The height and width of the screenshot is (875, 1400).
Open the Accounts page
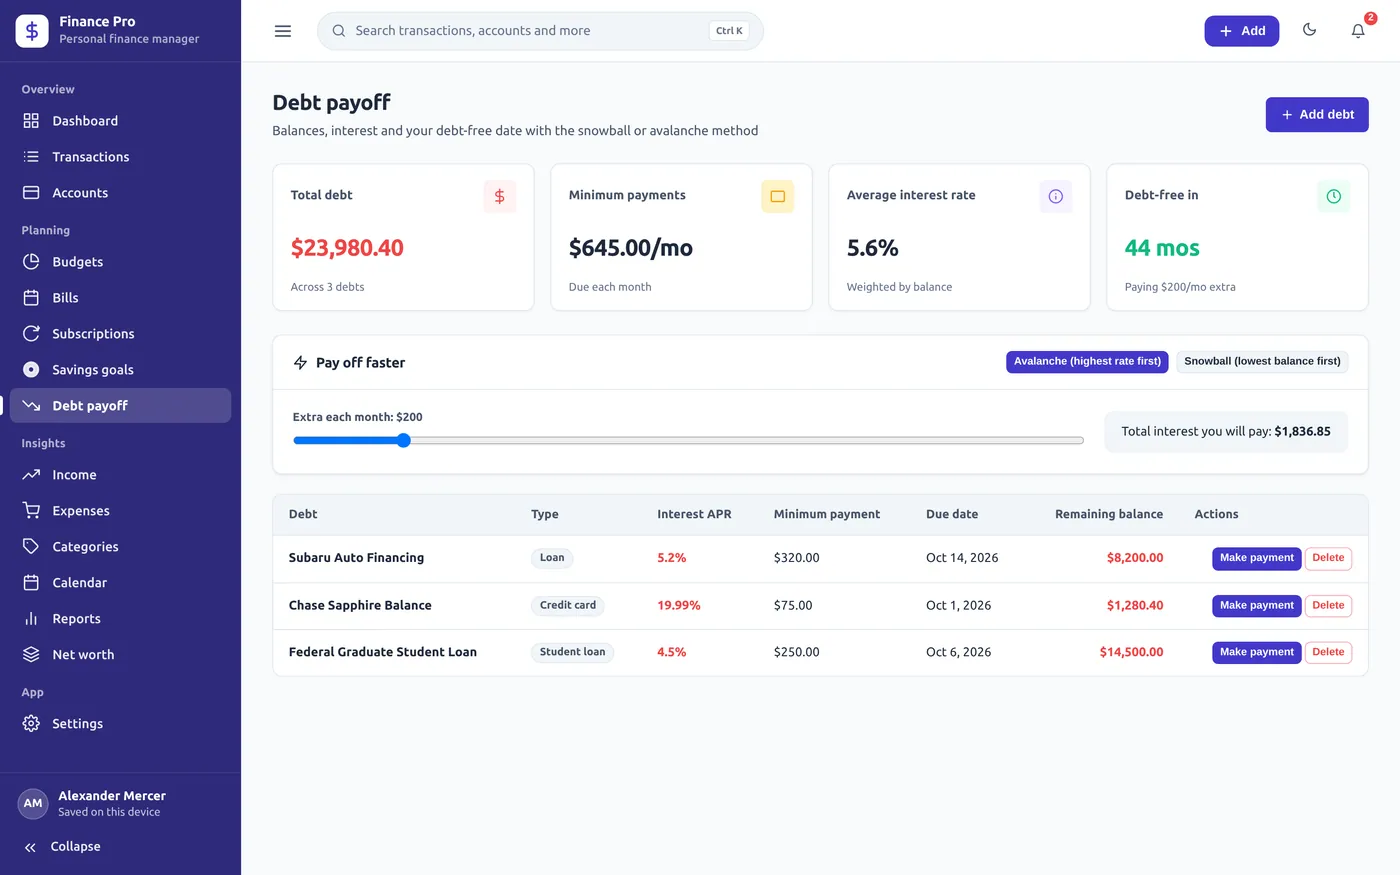[x=120, y=193]
